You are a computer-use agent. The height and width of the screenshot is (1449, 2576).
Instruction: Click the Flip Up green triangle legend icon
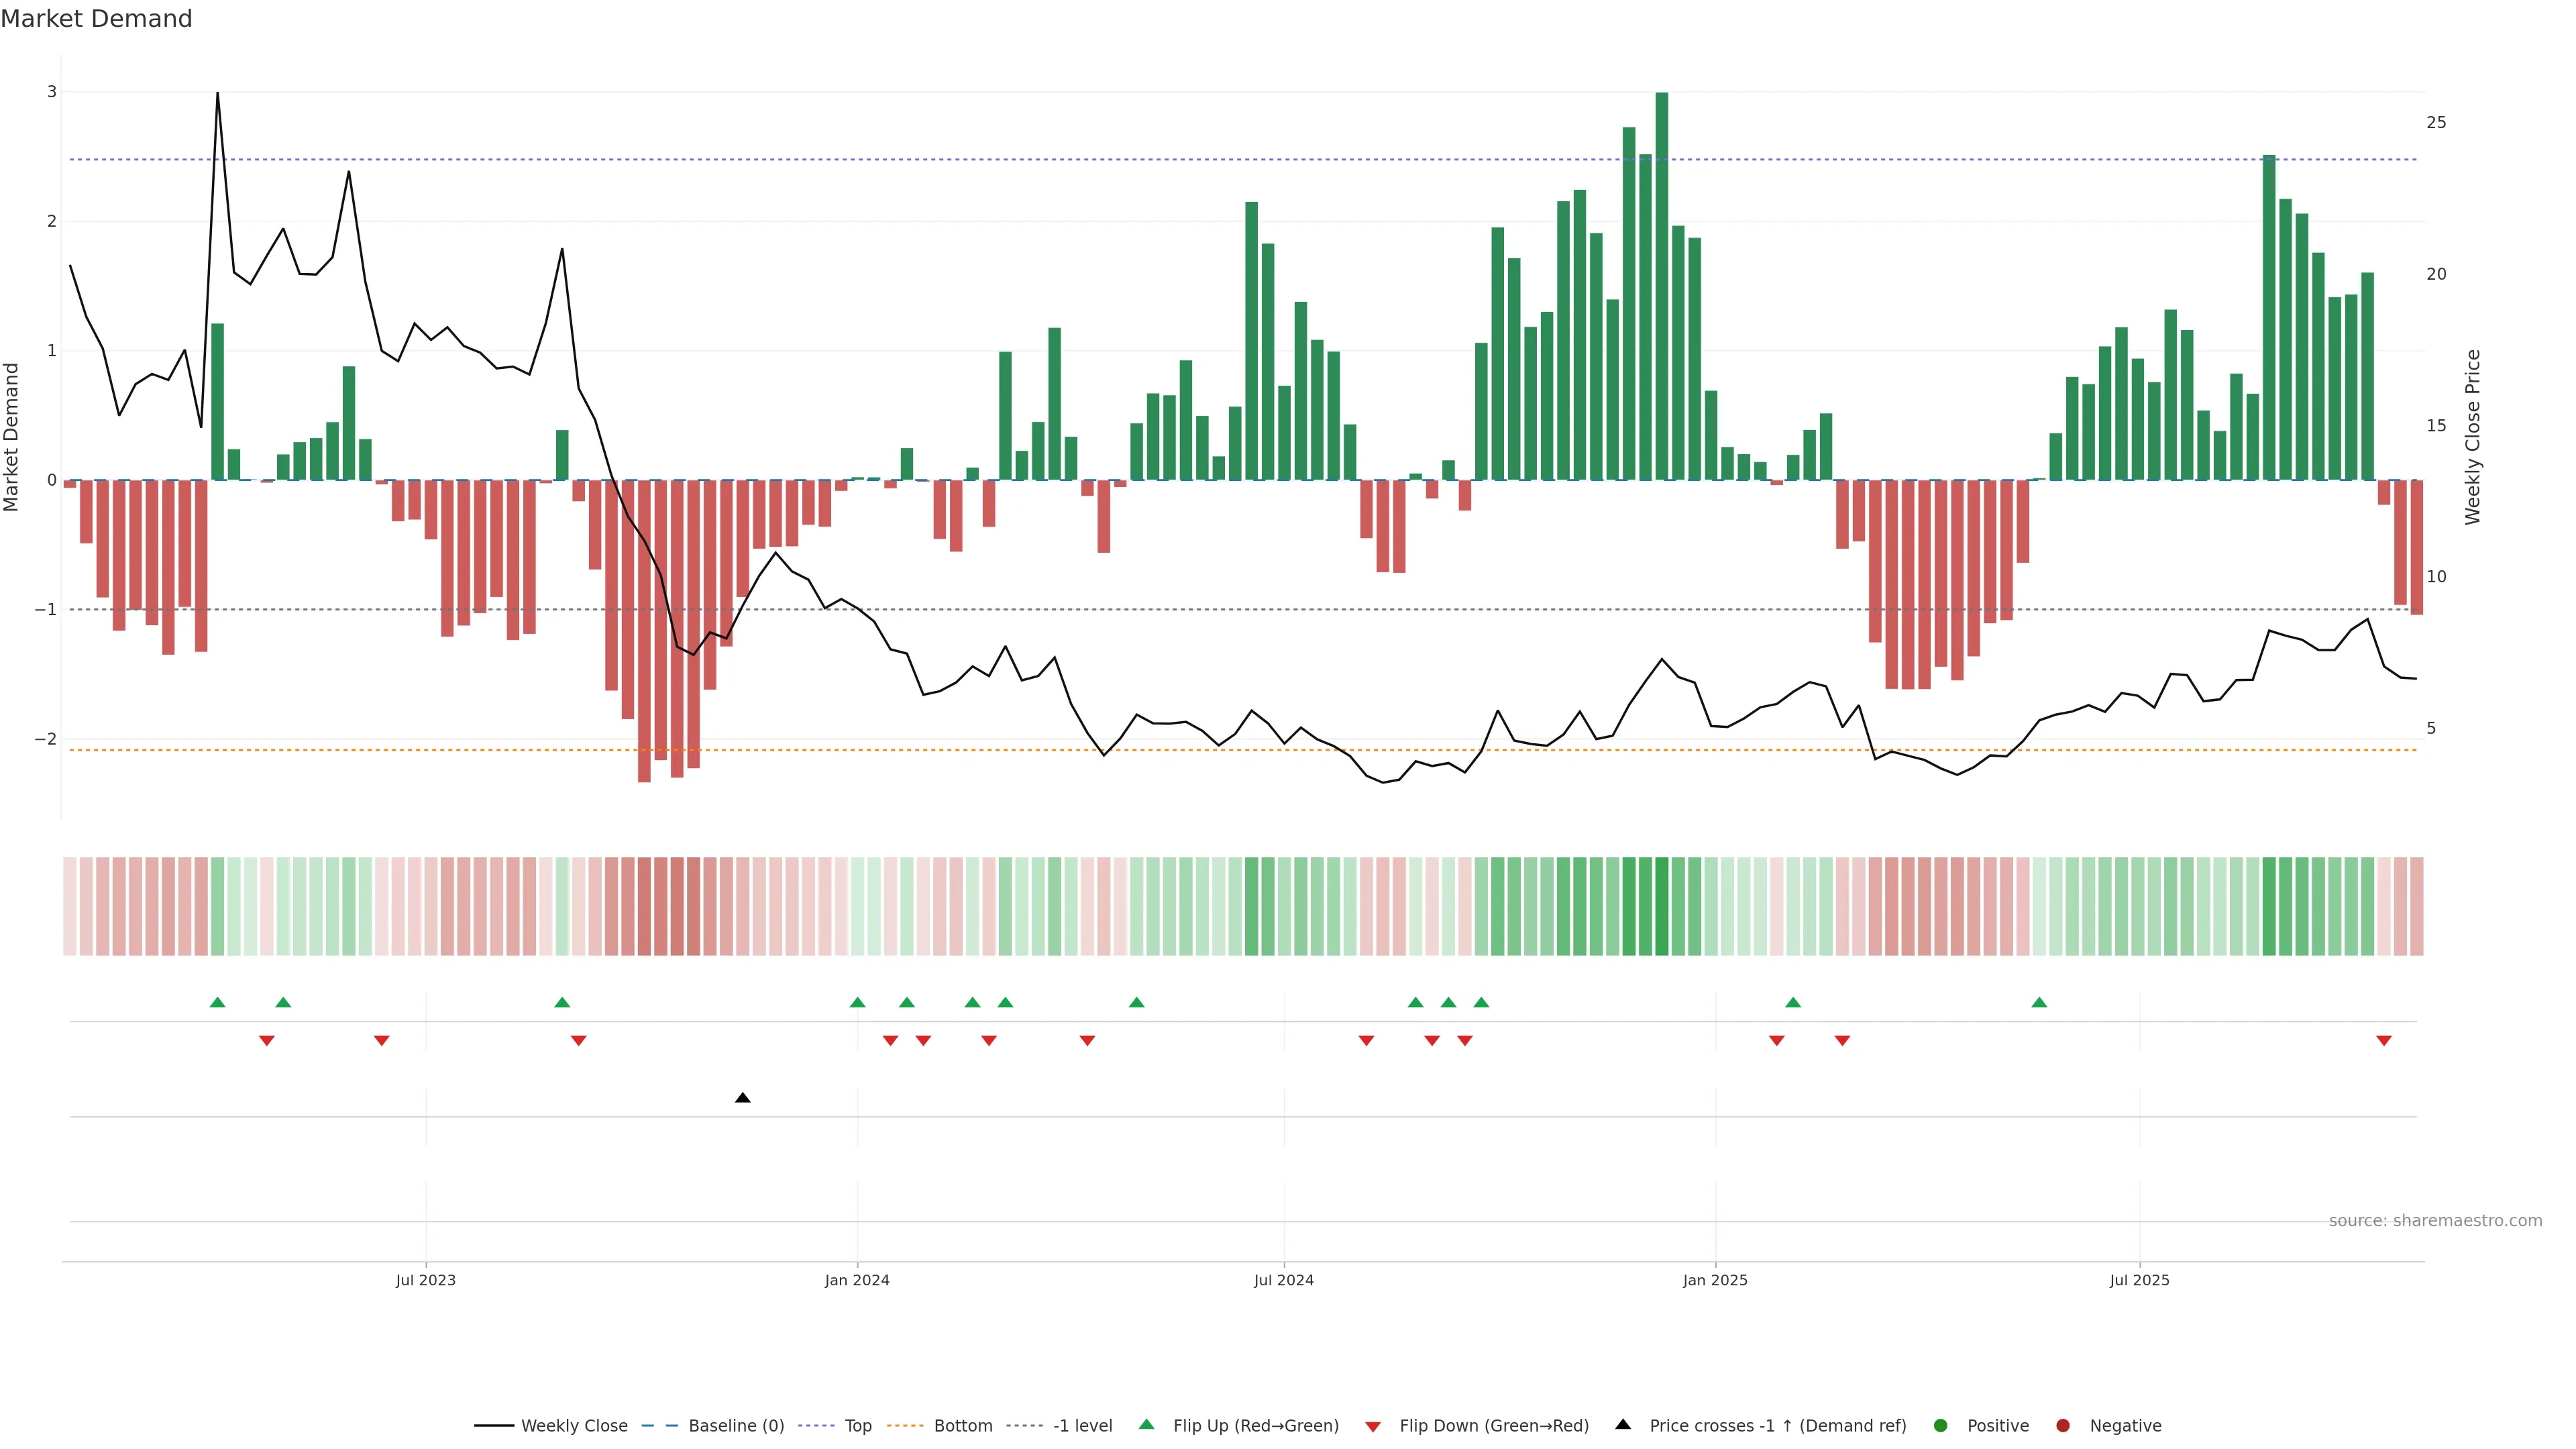[1147, 1424]
